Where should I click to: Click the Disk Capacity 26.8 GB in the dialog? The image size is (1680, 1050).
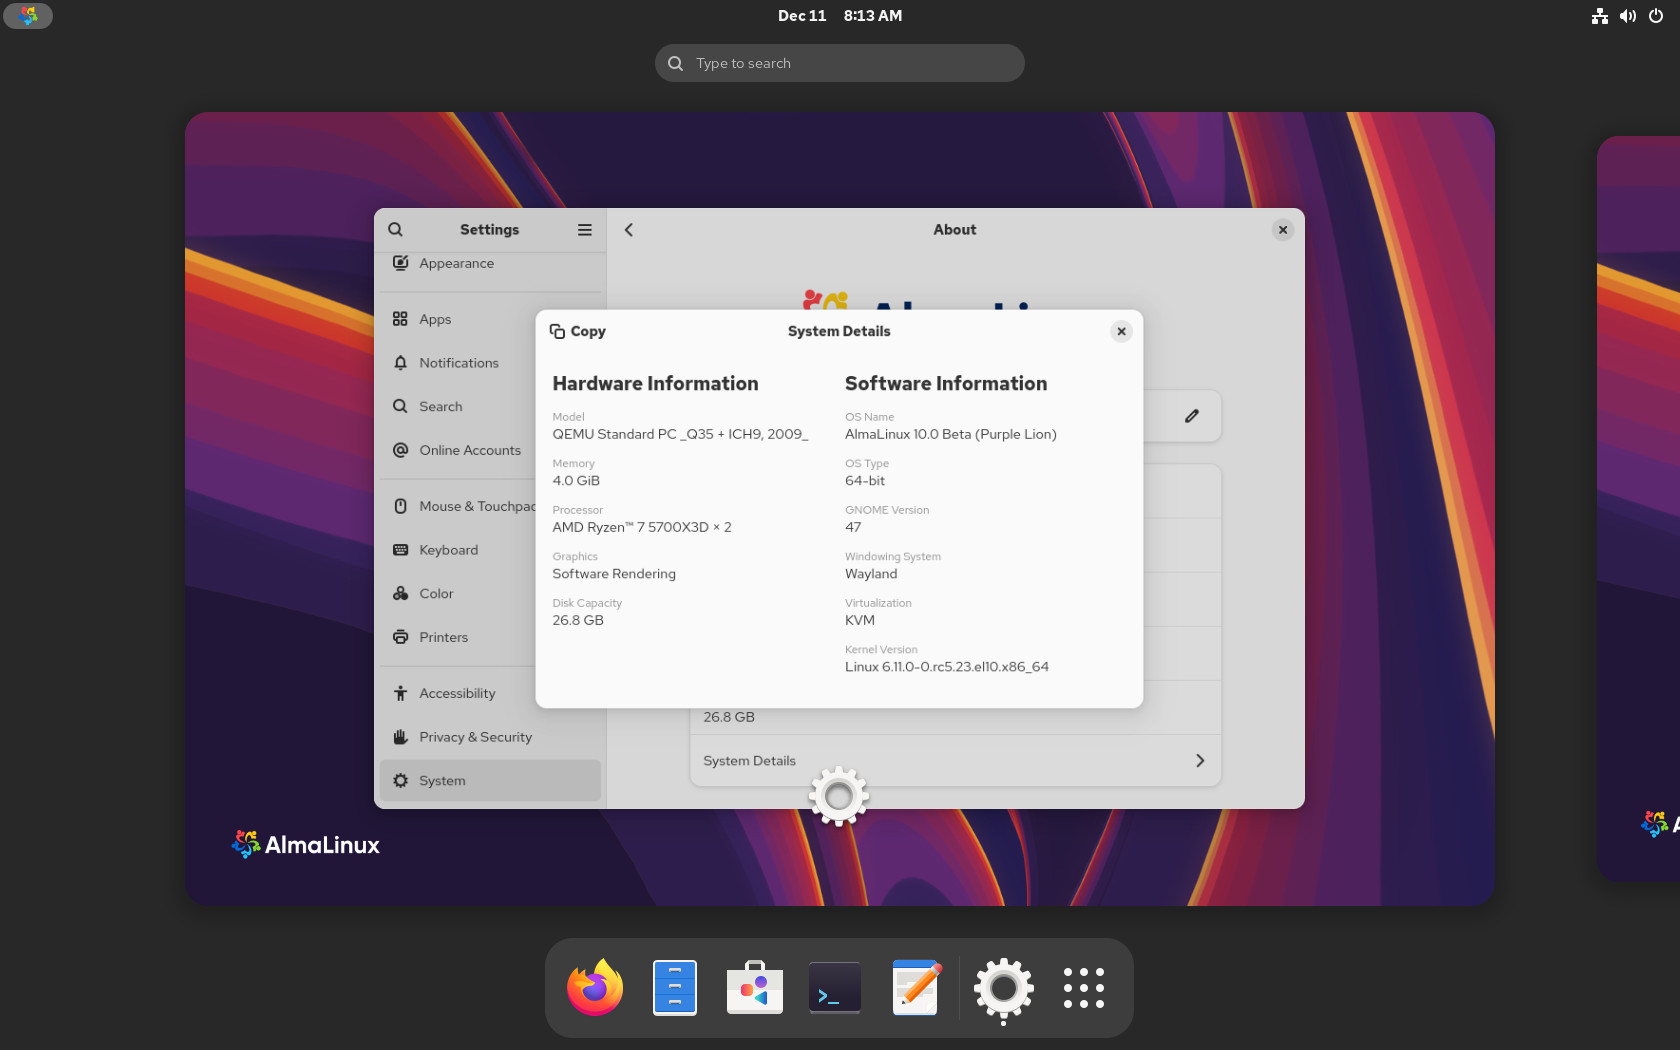pyautogui.click(x=578, y=621)
